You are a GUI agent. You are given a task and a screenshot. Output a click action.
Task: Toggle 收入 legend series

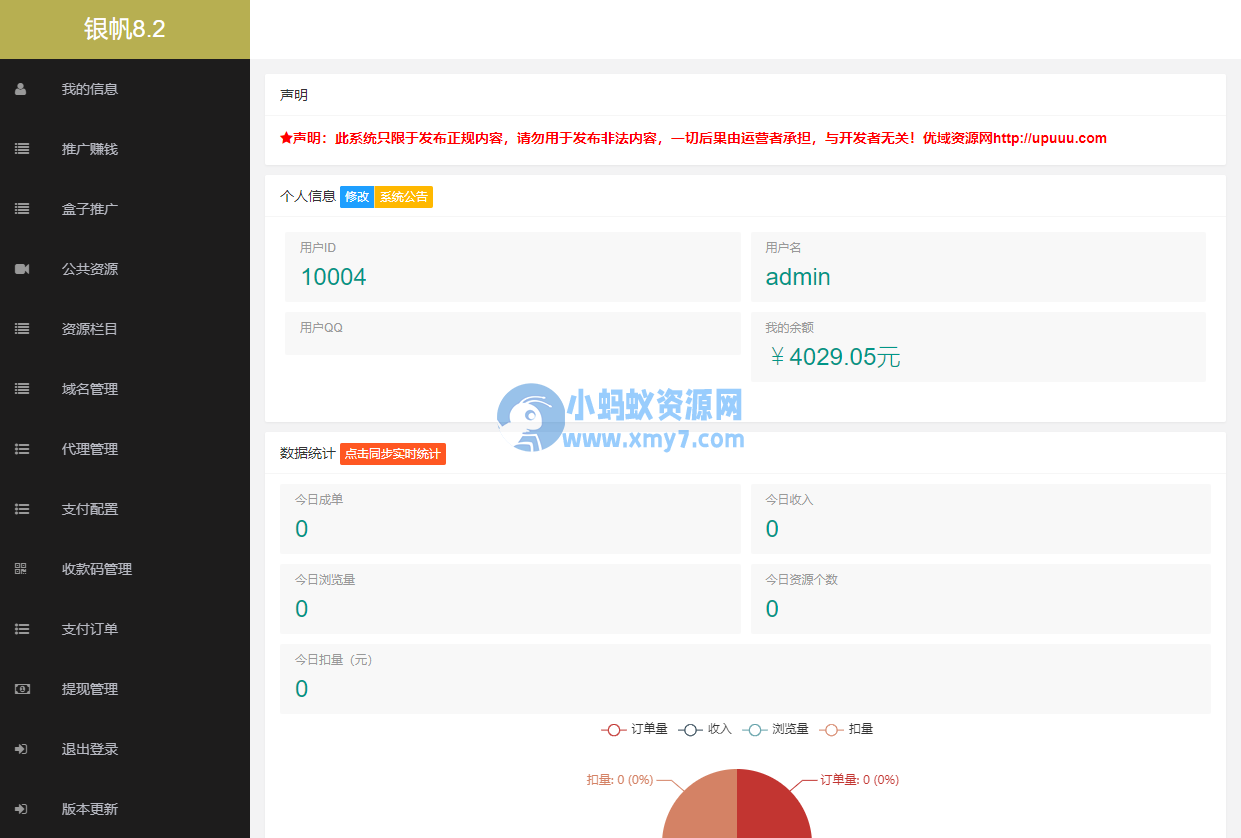pyautogui.click(x=706, y=729)
